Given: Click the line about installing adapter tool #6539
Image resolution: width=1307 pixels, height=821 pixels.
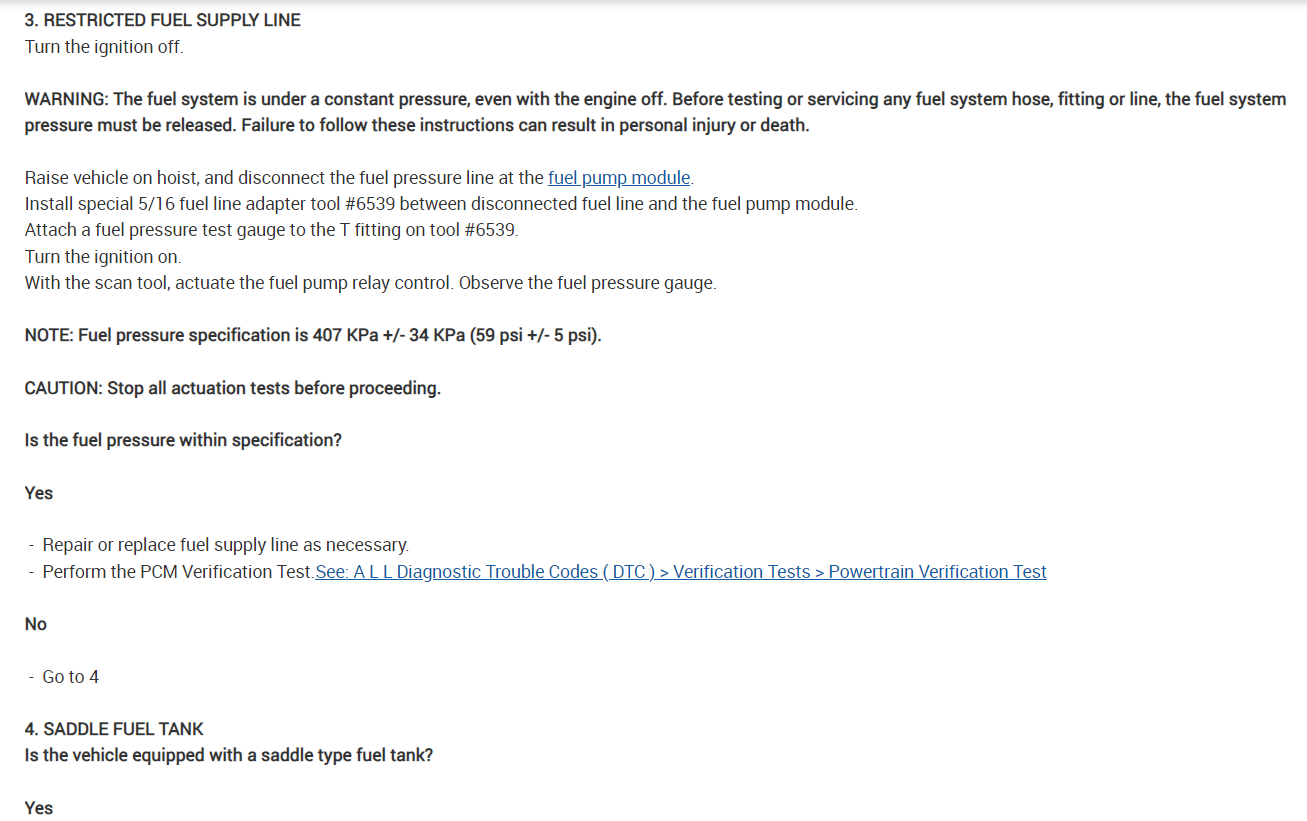Looking at the screenshot, I should click(x=441, y=204).
